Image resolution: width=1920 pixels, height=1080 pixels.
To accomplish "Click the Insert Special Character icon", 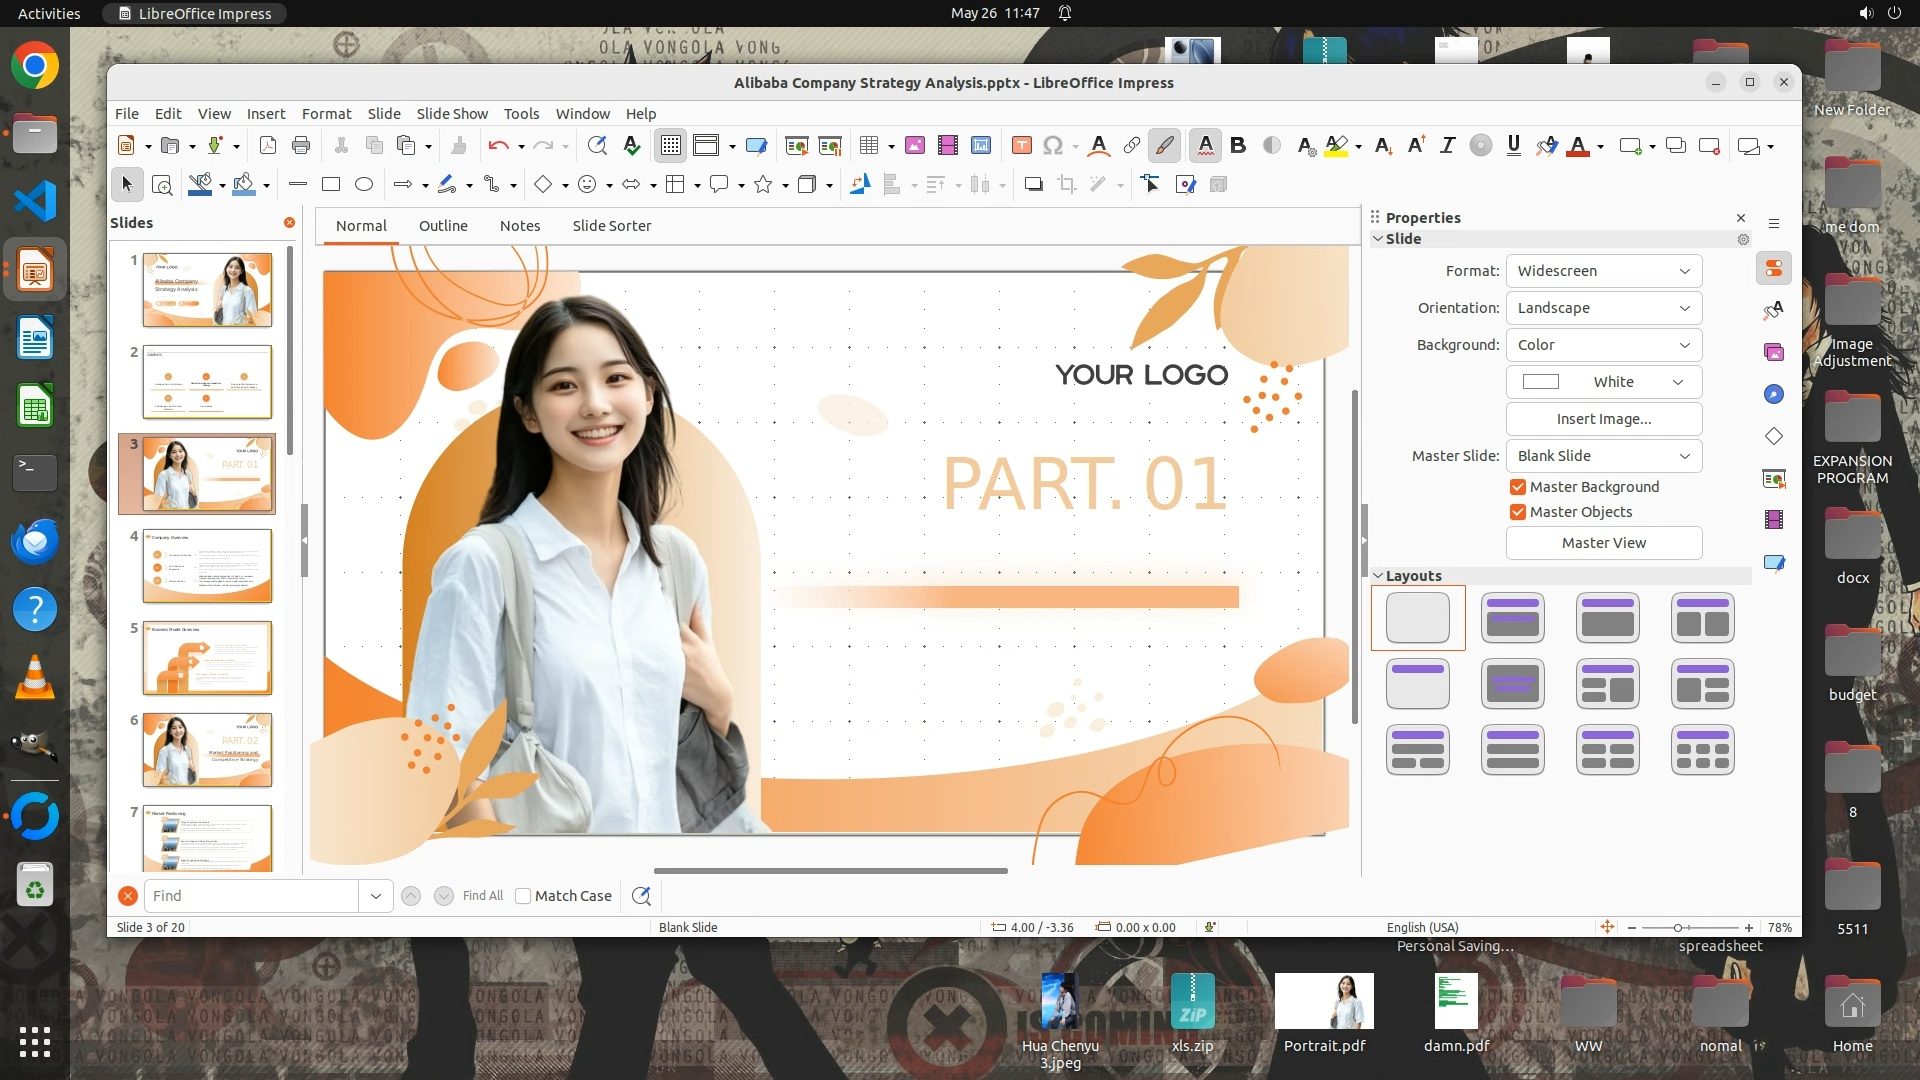I will (1052, 146).
